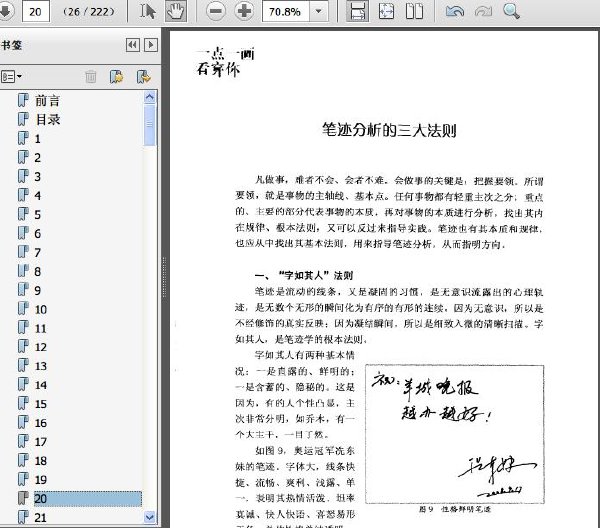This screenshot has width=600, height=528.
Task: Jump to bookmark 7
Action: click(x=38, y=252)
